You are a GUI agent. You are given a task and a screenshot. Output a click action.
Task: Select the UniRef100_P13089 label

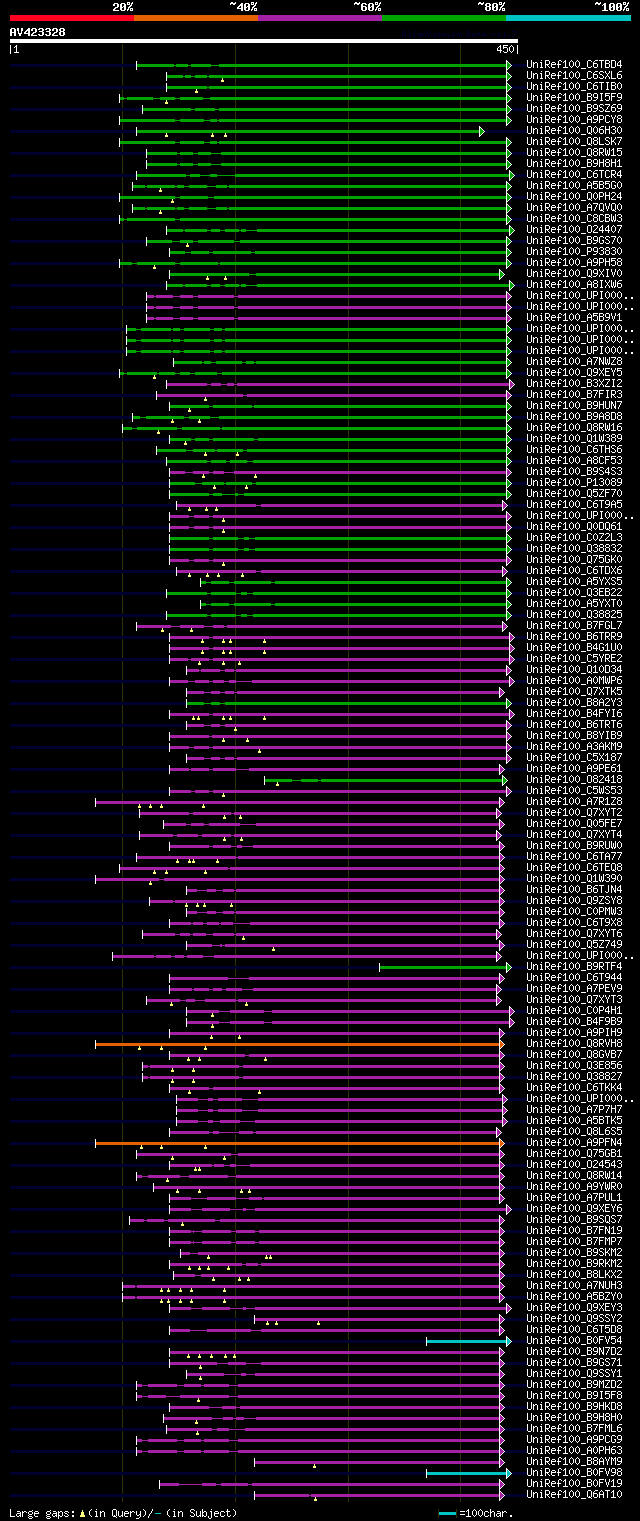(x=574, y=482)
